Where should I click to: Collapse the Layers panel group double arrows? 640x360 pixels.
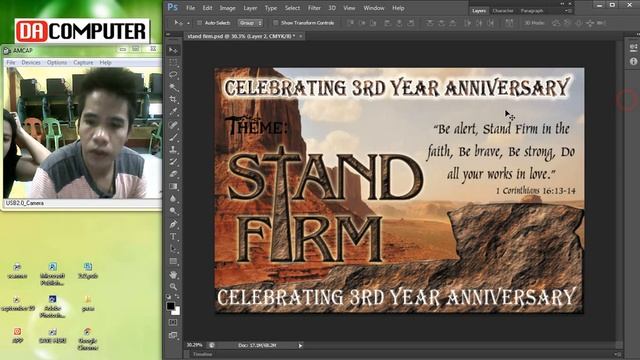tap(563, 3)
